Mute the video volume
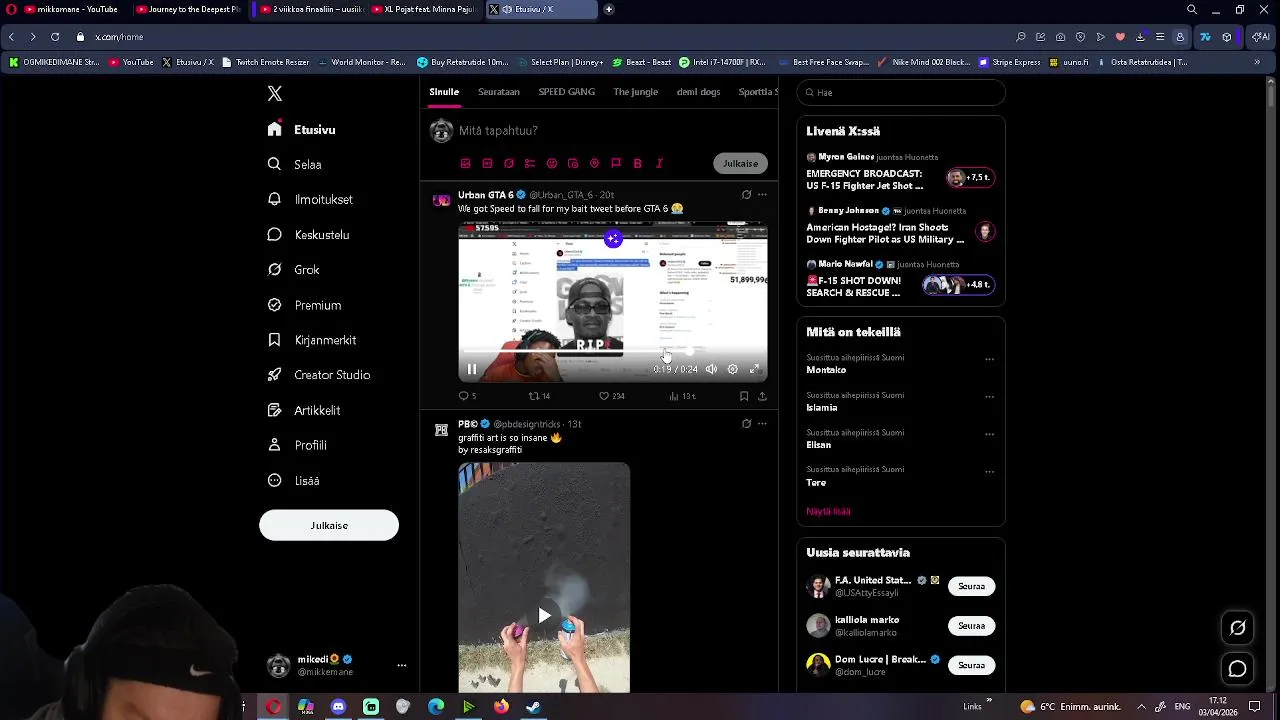The image size is (1280, 720). click(x=711, y=369)
